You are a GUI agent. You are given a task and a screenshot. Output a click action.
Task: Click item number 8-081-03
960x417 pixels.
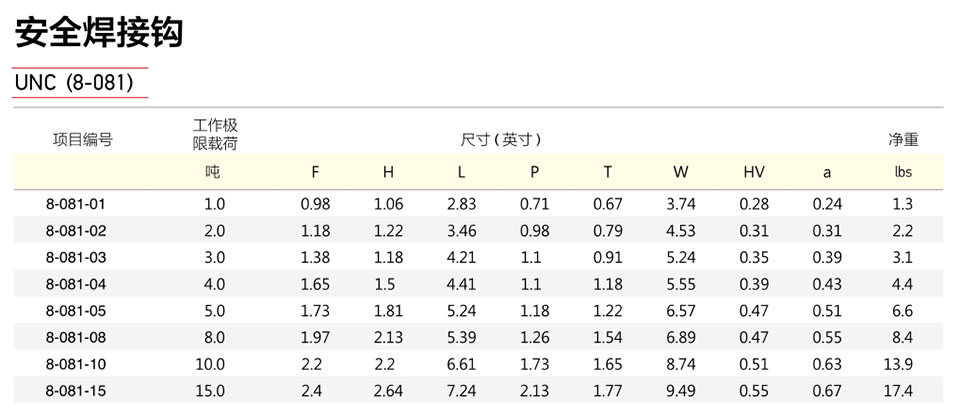[x=76, y=258]
